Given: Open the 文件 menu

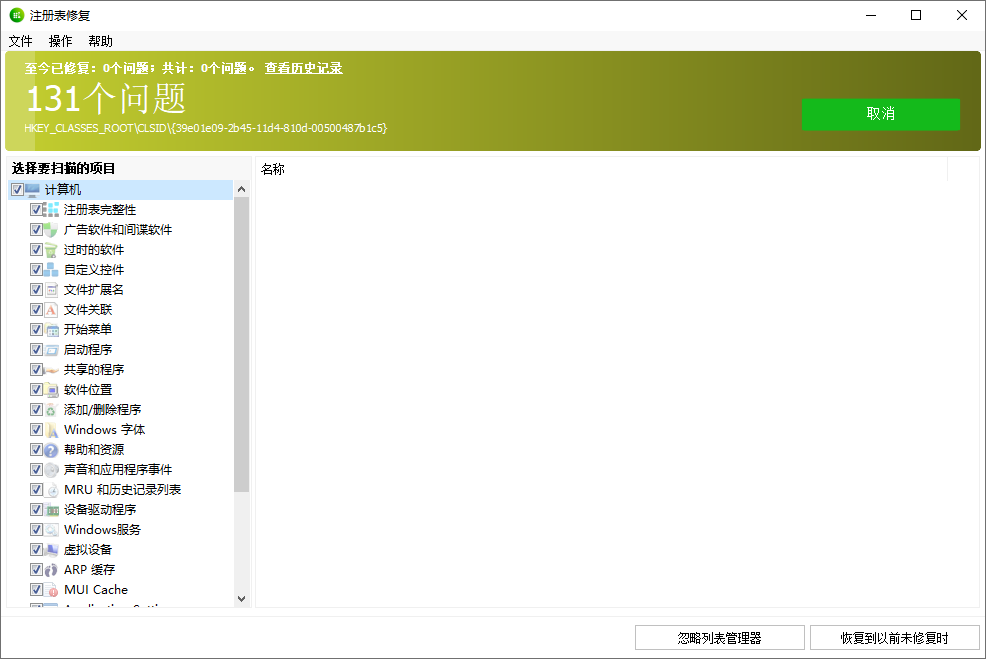Looking at the screenshot, I should pos(21,41).
